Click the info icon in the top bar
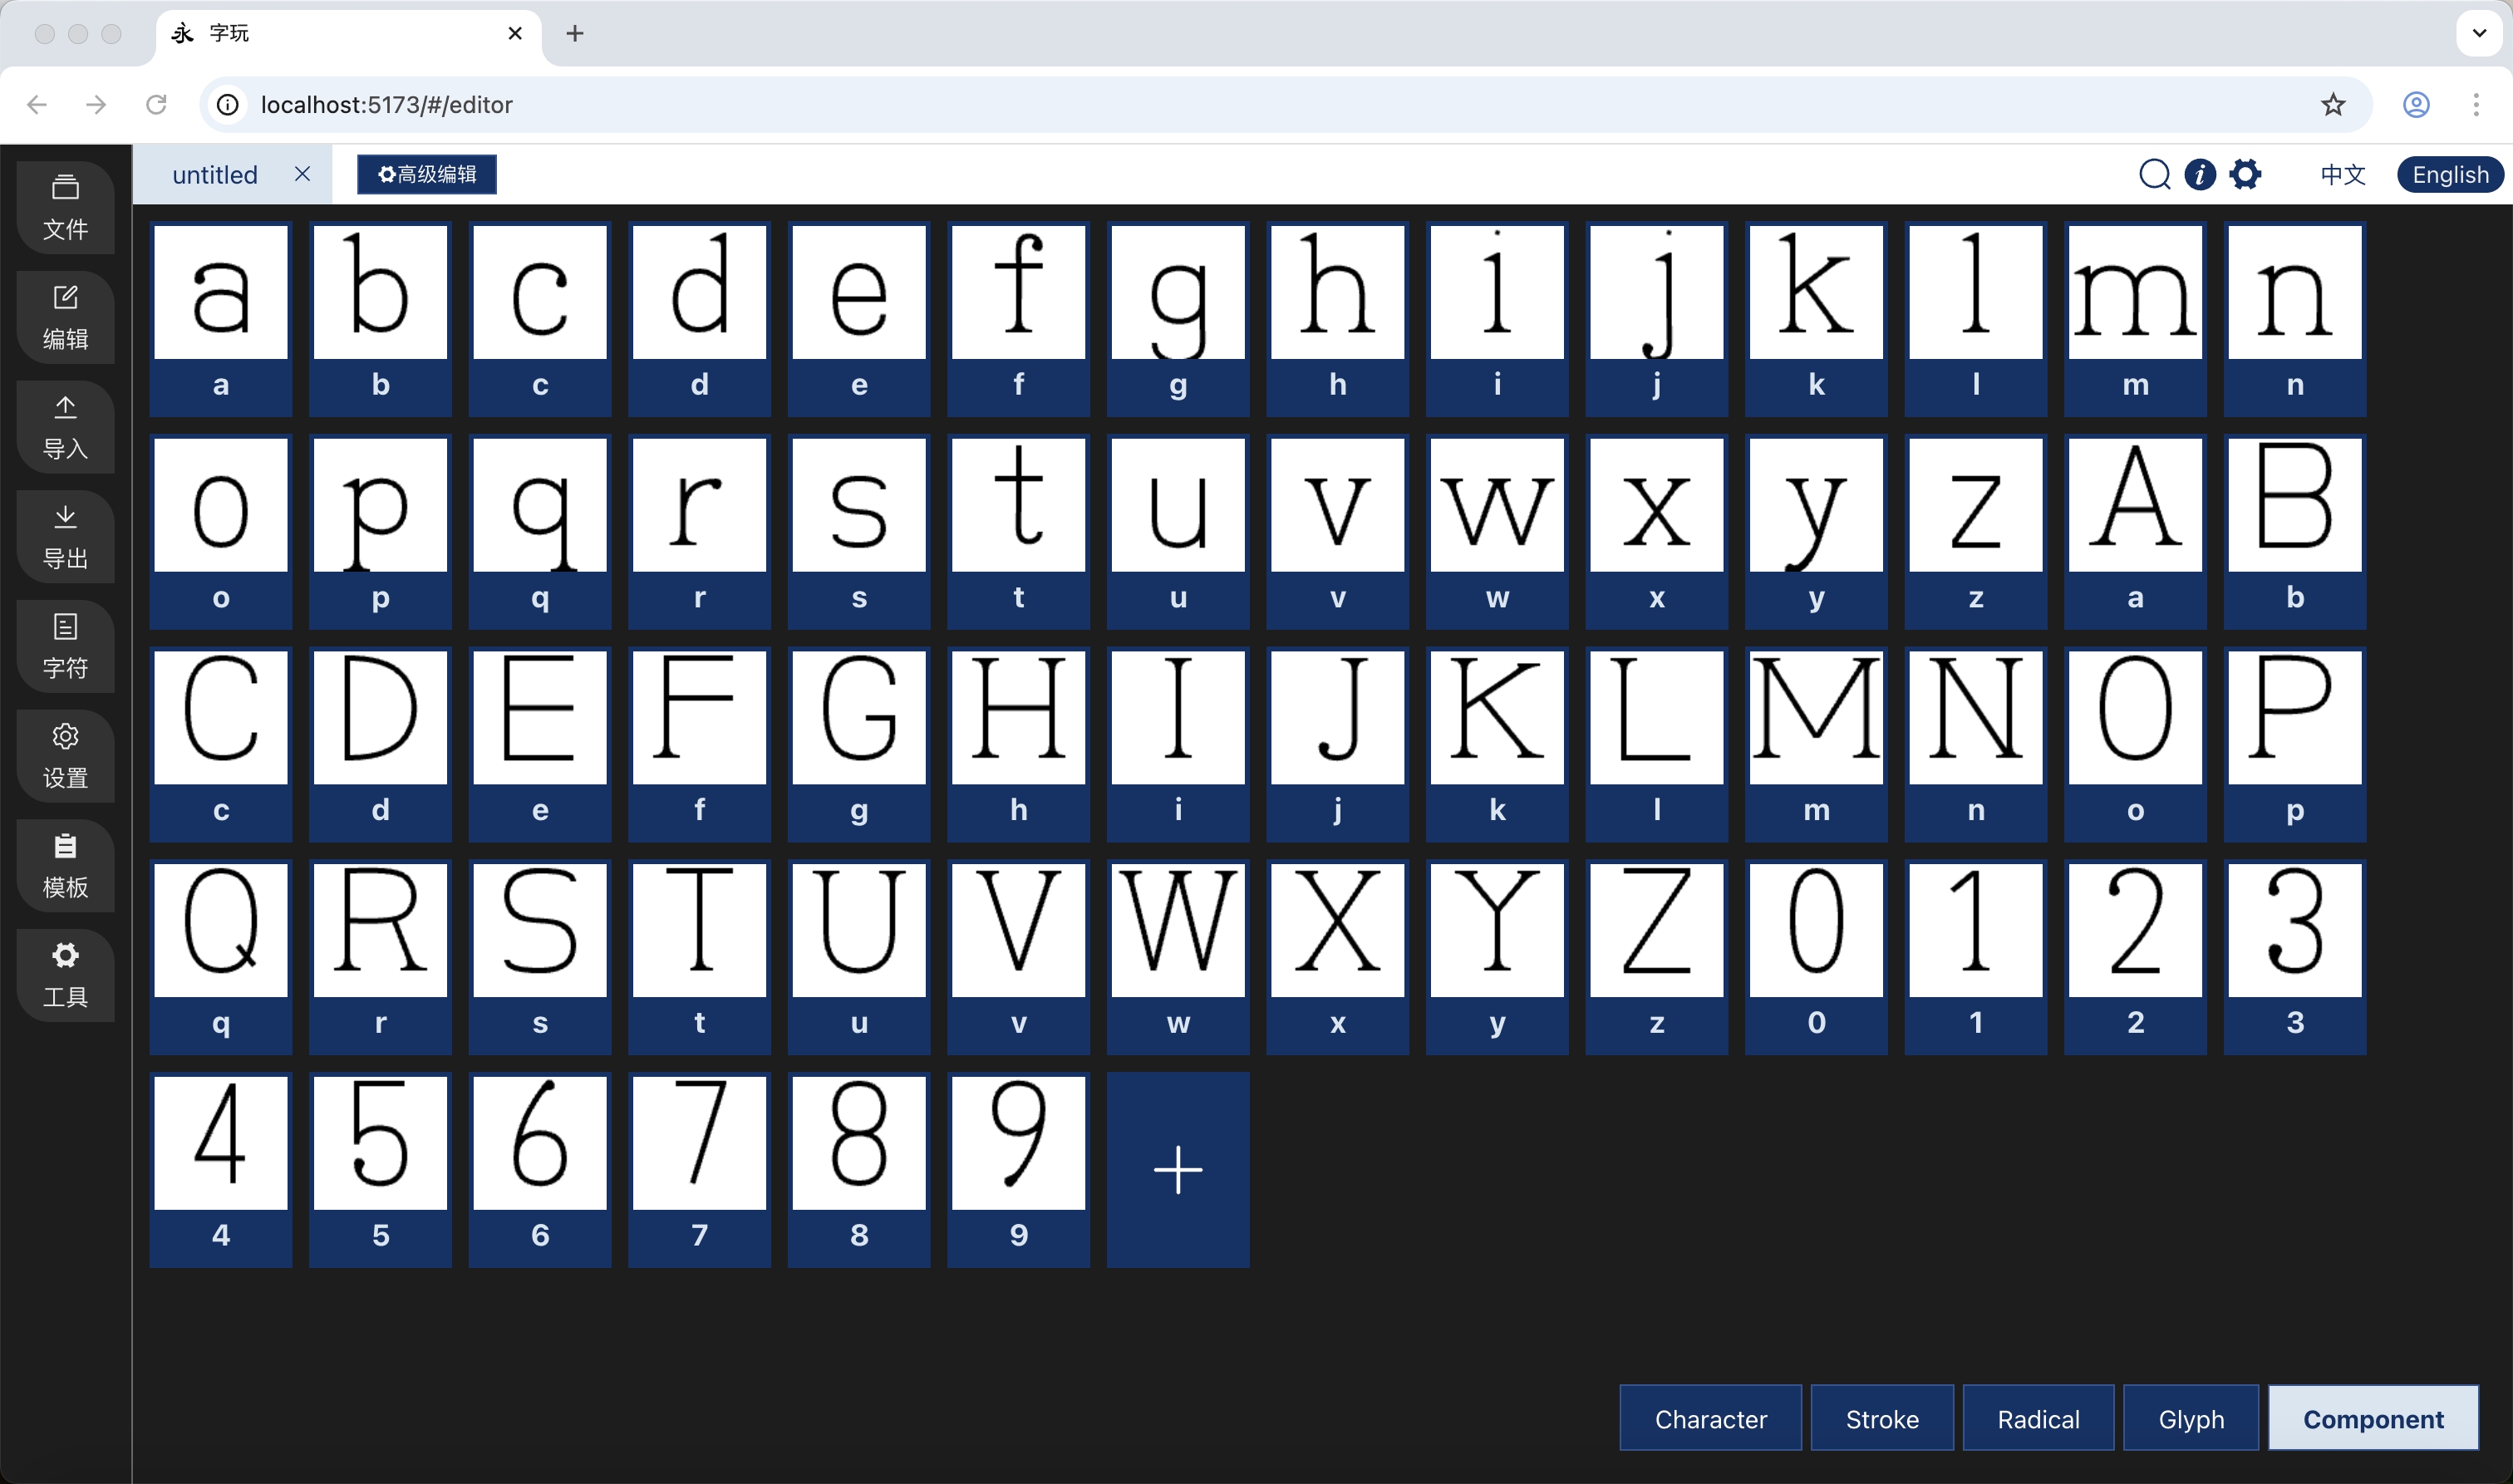The image size is (2513, 1484). coord(2199,175)
